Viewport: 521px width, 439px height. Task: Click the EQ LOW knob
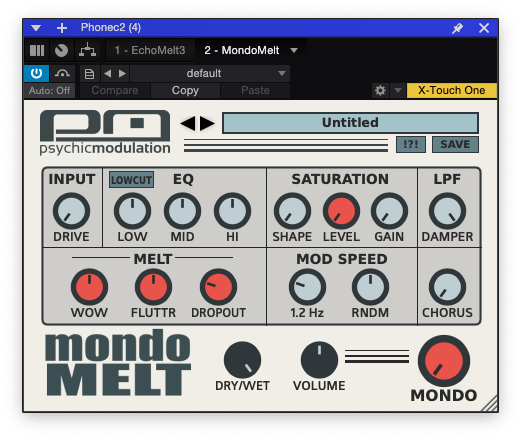point(132,211)
